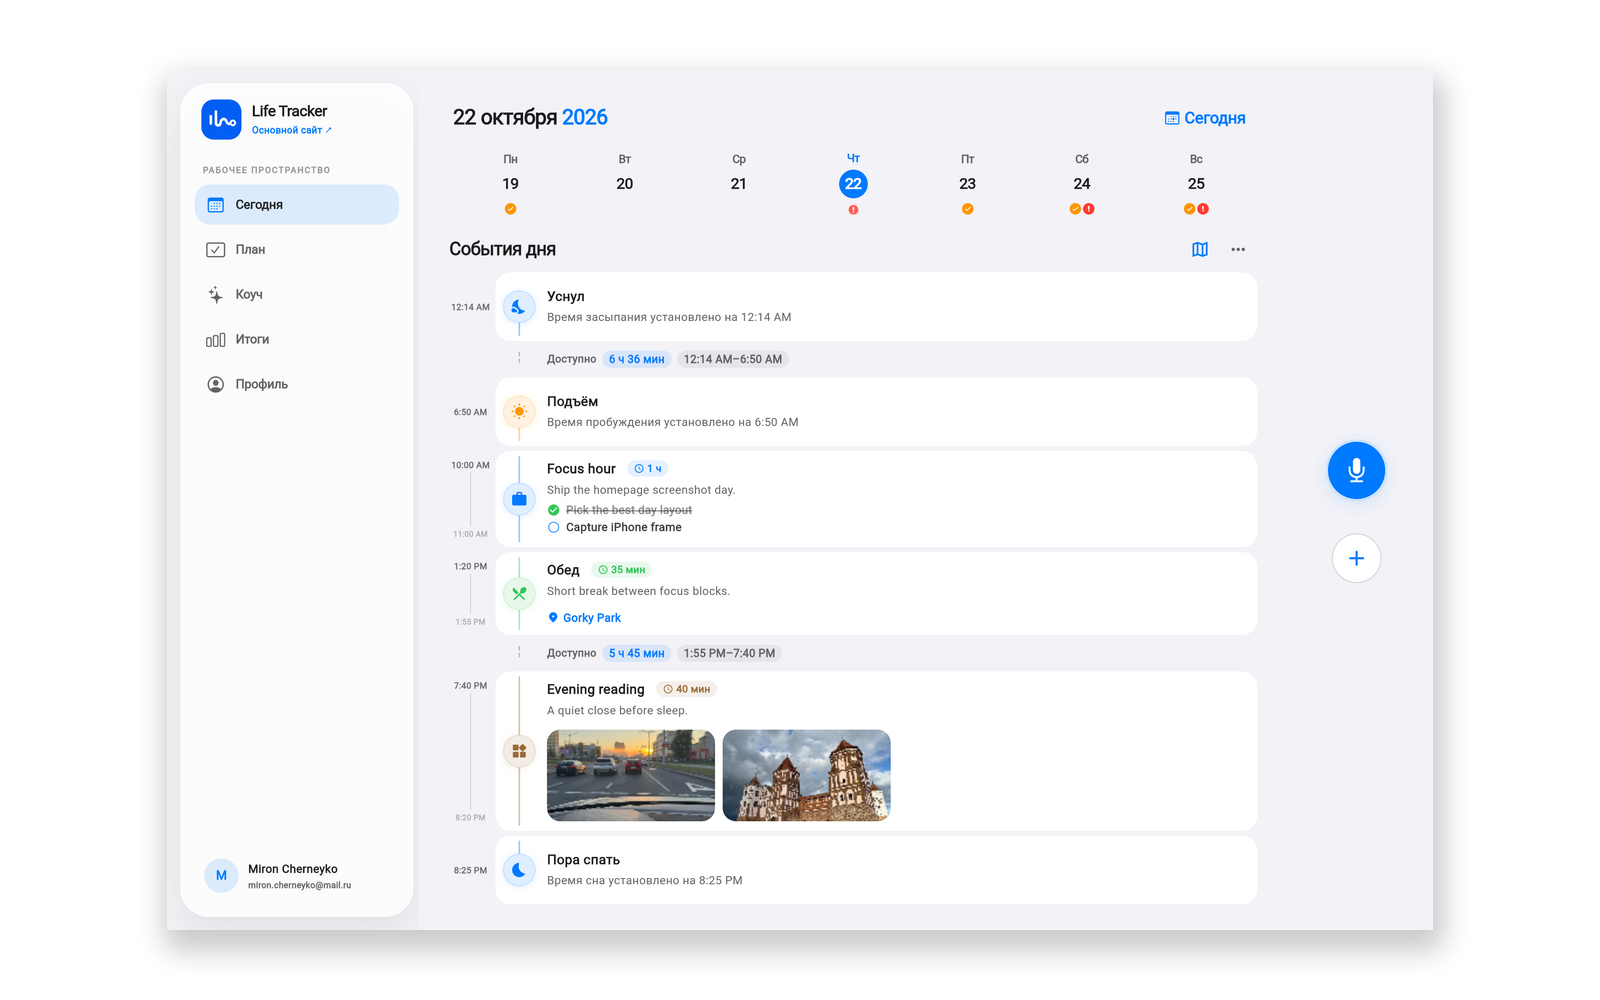Open the Основной сайт link
The image size is (1600, 1000).
click(x=291, y=130)
